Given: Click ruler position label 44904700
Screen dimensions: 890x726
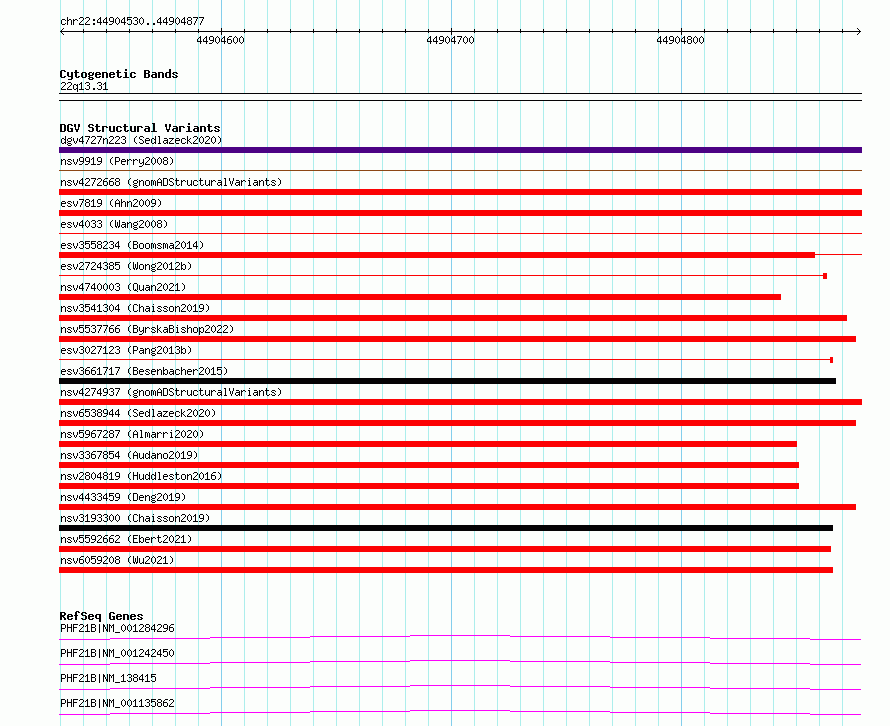Looking at the screenshot, I should click(450, 40).
